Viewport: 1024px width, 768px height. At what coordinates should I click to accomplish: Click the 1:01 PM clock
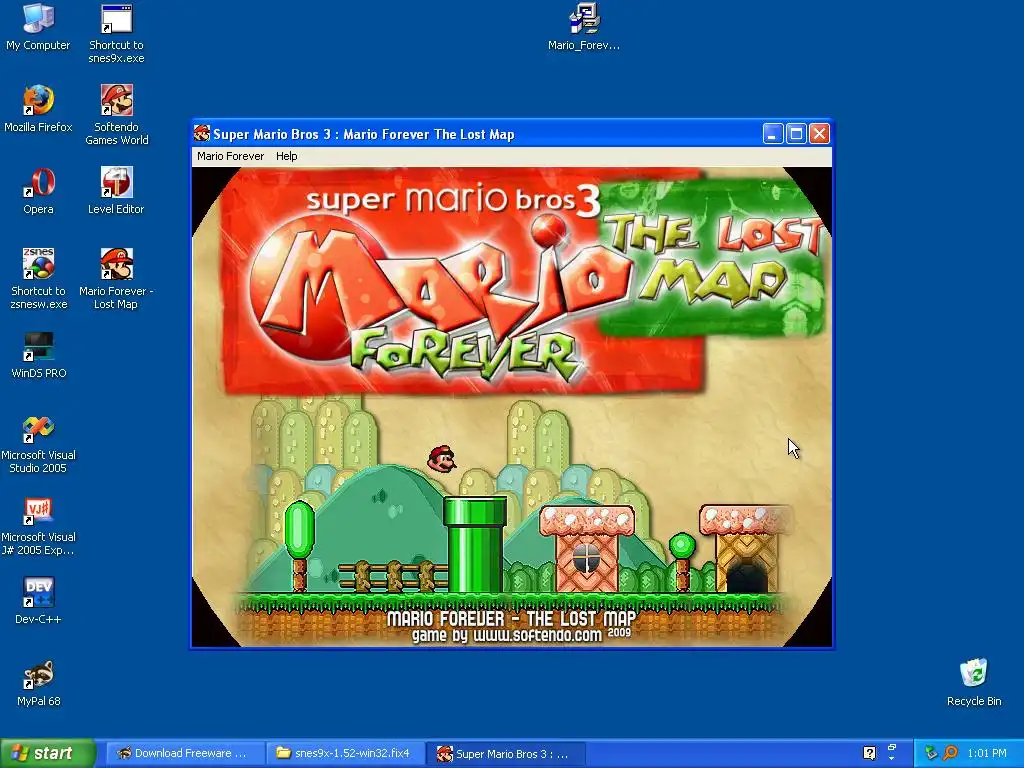coord(987,753)
